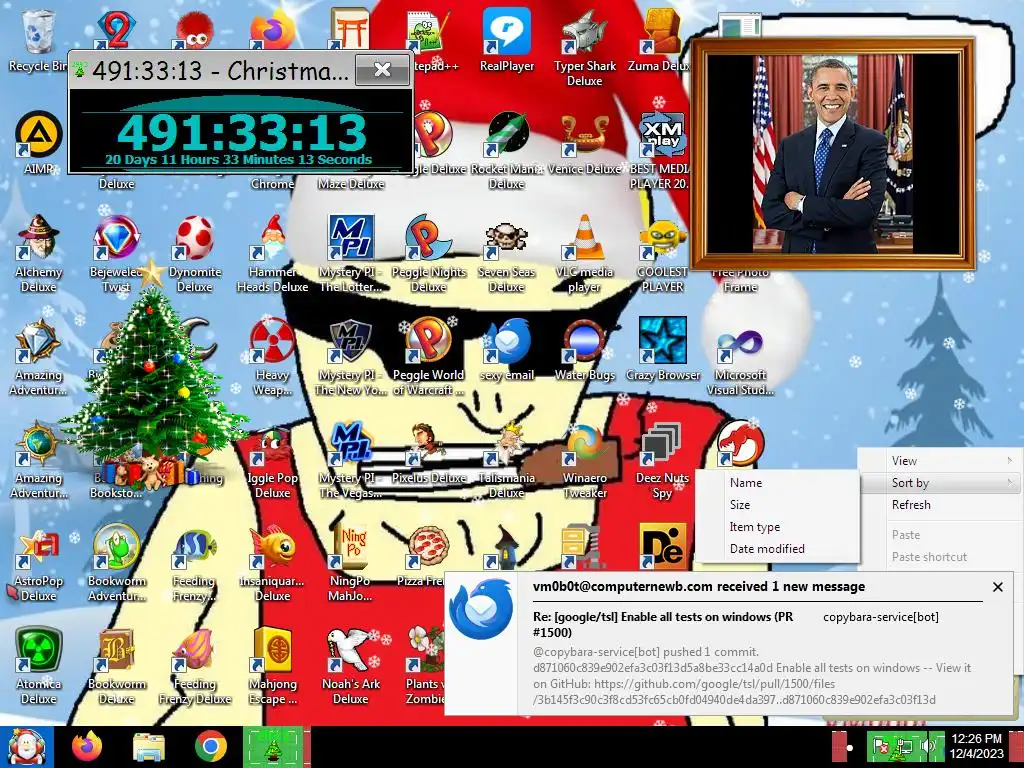Launch Chrome from the taskbar
Image resolution: width=1024 pixels, height=768 pixels.
[210, 747]
